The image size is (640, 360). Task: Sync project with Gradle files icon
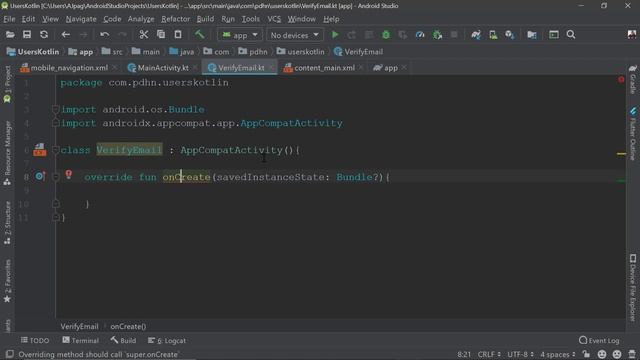476,35
